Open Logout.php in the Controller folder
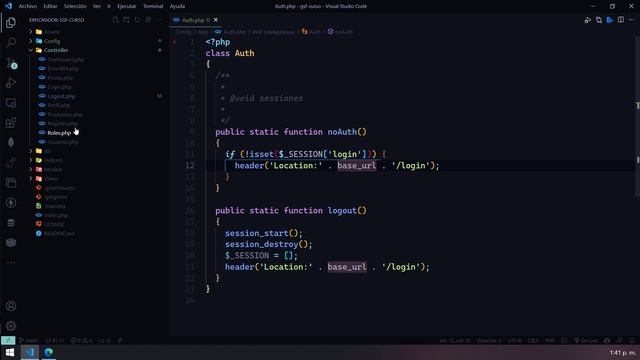The image size is (640, 360). point(61,96)
